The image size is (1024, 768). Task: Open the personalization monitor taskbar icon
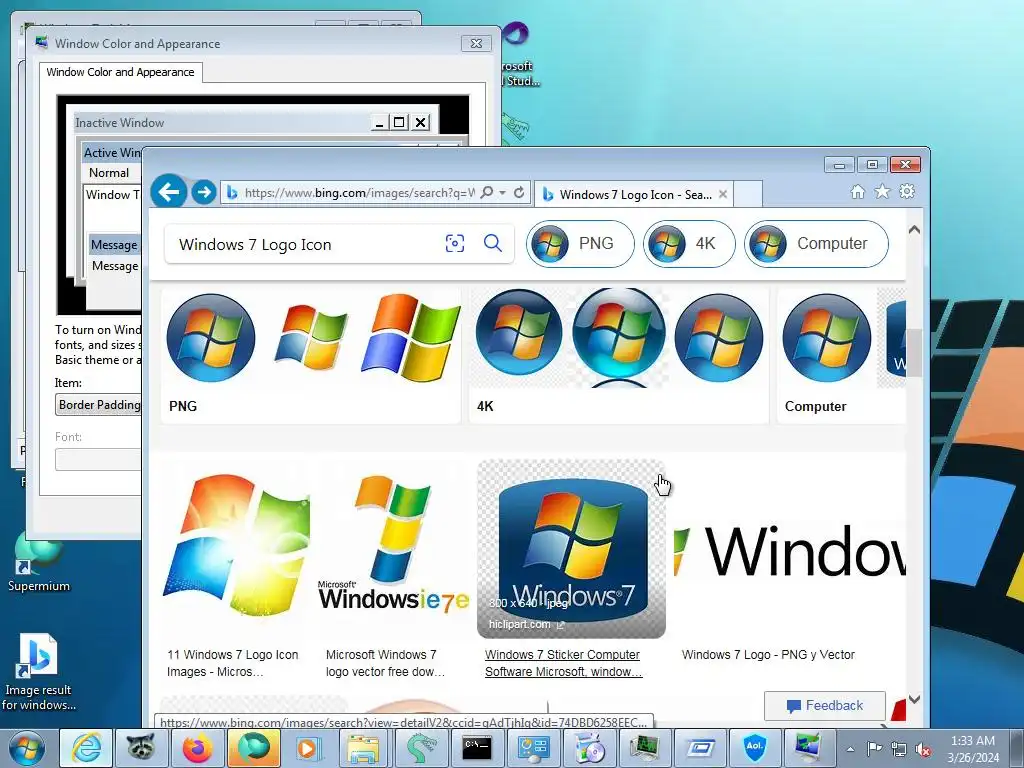(x=810, y=748)
